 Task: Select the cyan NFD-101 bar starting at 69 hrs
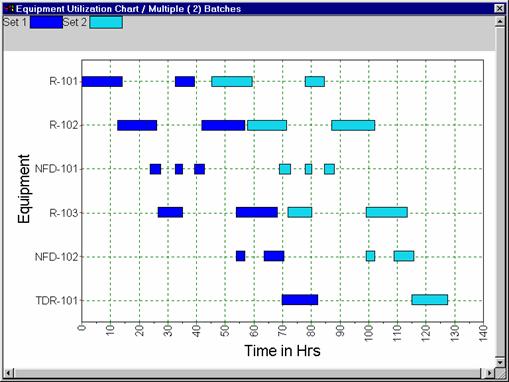[x=285, y=169]
